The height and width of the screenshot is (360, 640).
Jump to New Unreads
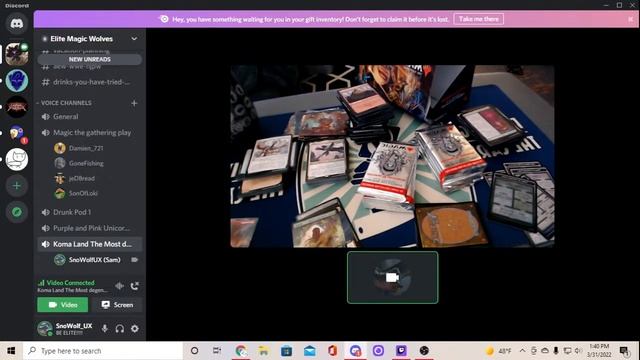90,59
